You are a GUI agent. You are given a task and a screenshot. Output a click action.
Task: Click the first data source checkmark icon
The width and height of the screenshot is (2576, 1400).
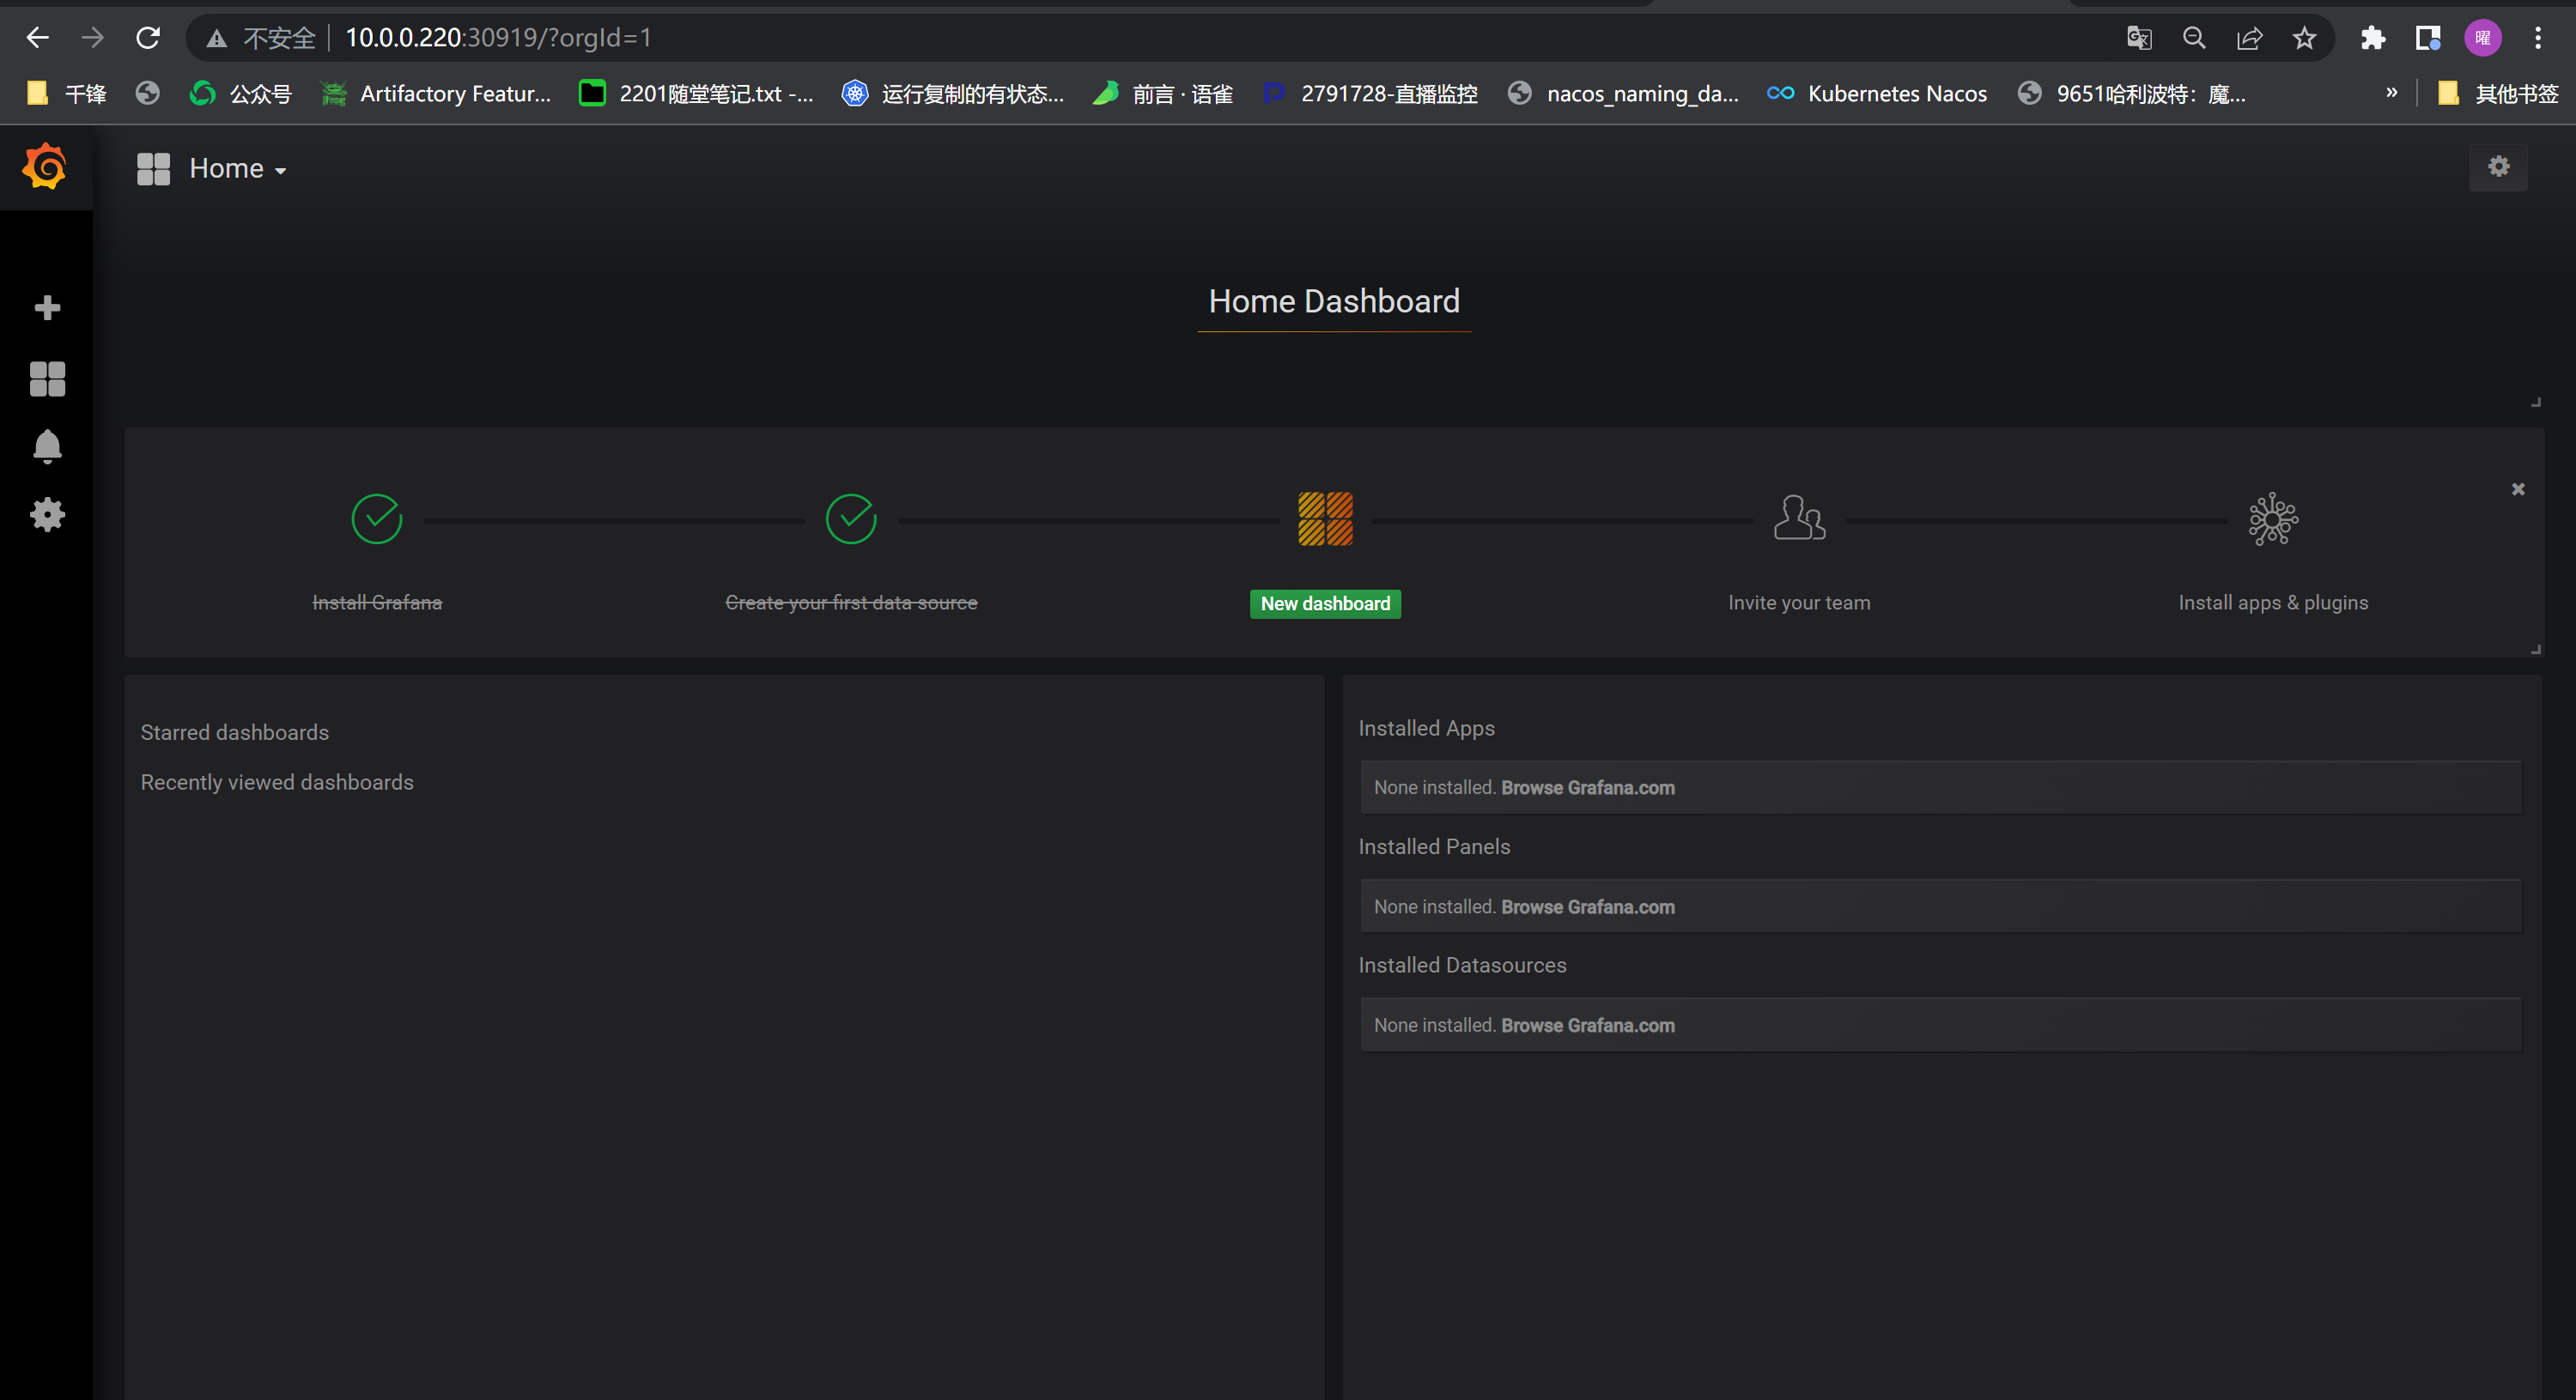point(851,519)
